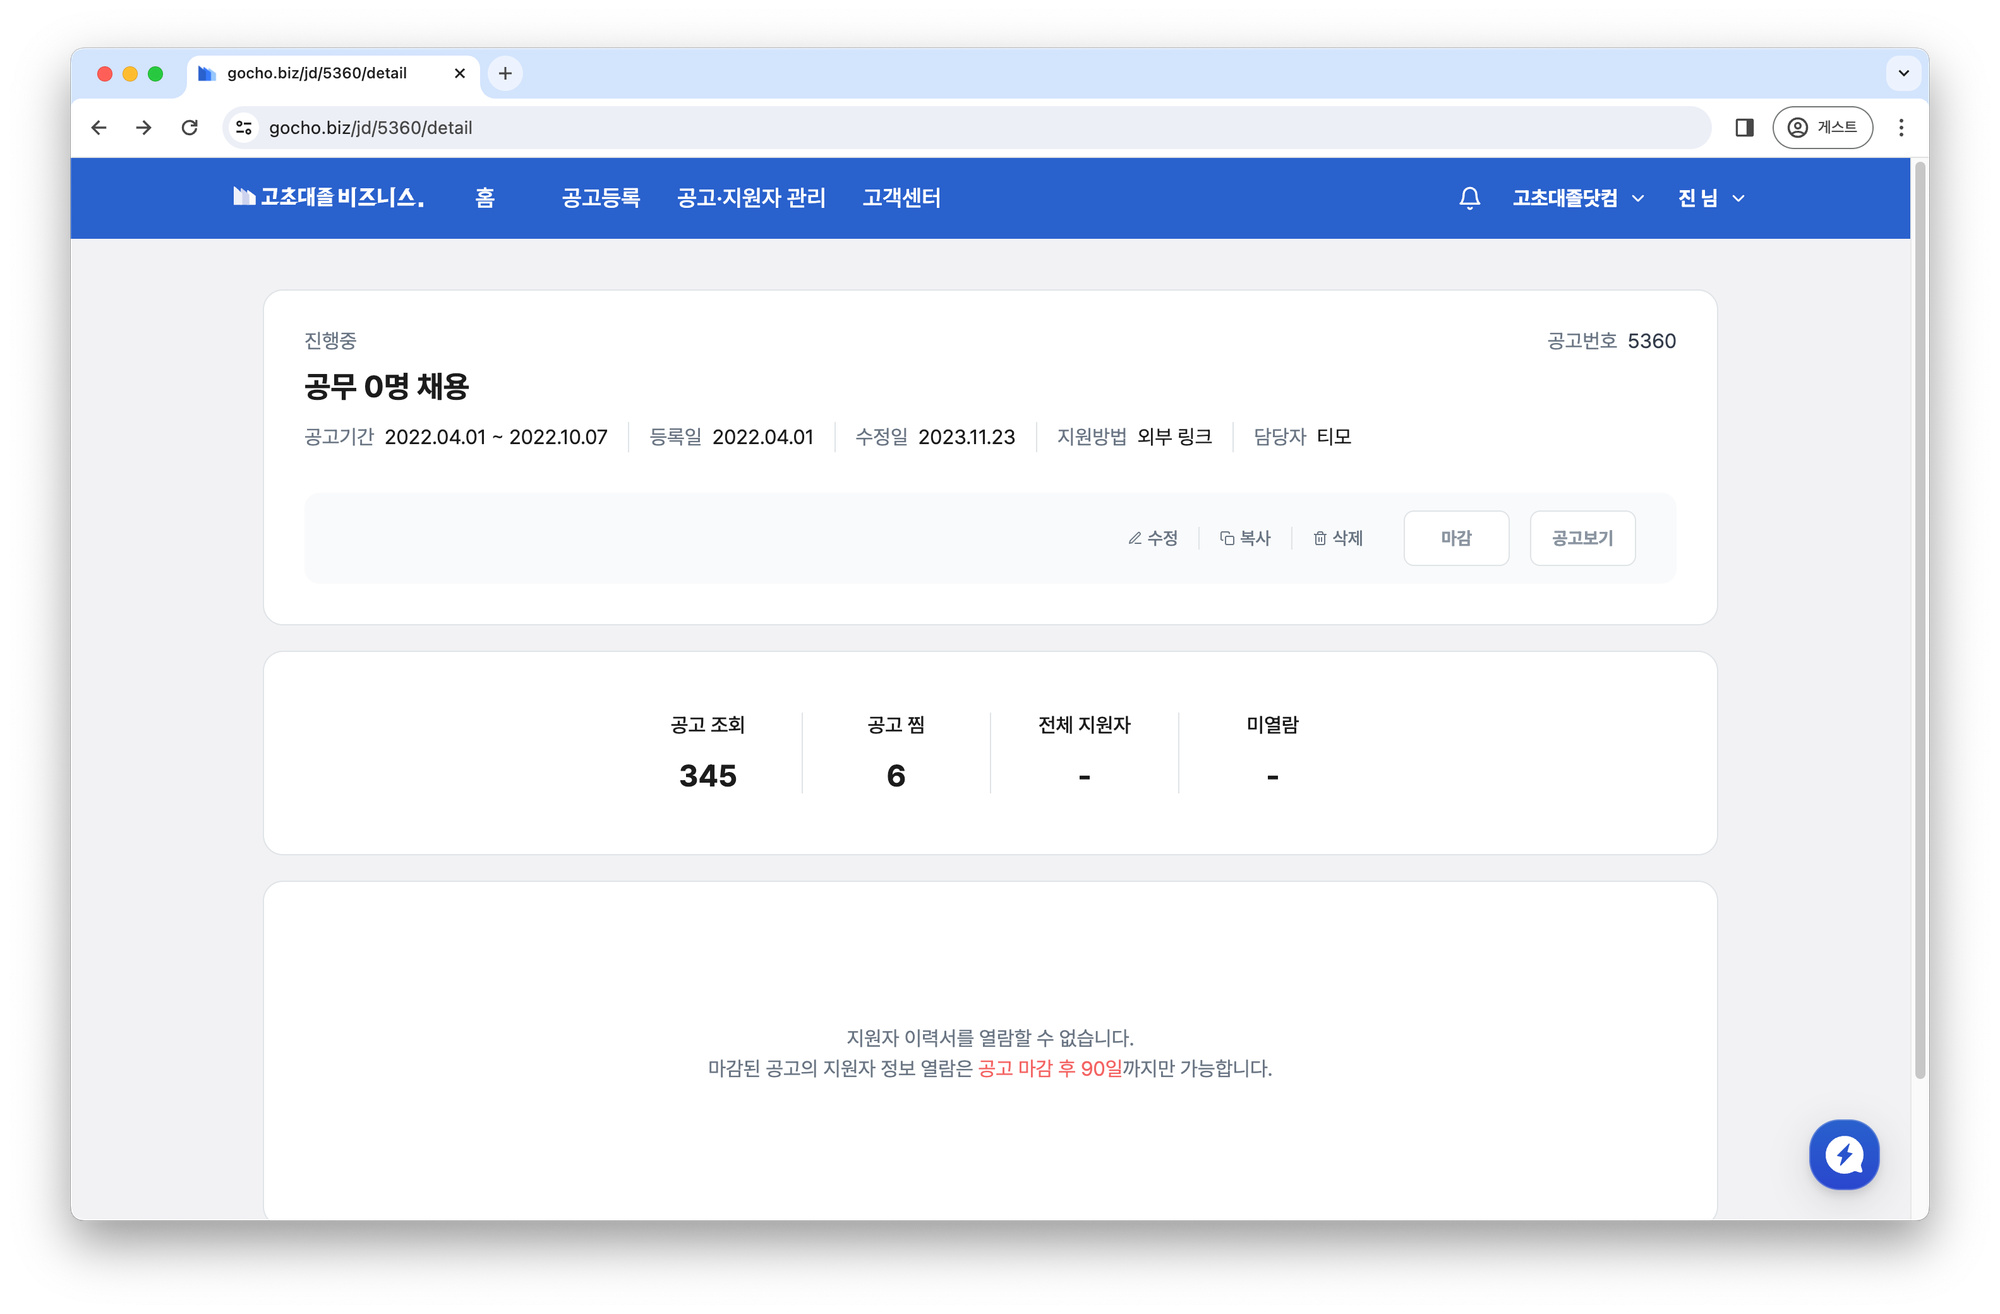2000x1314 pixels.
Task: Open the browser three-dot menu
Action: [1901, 128]
